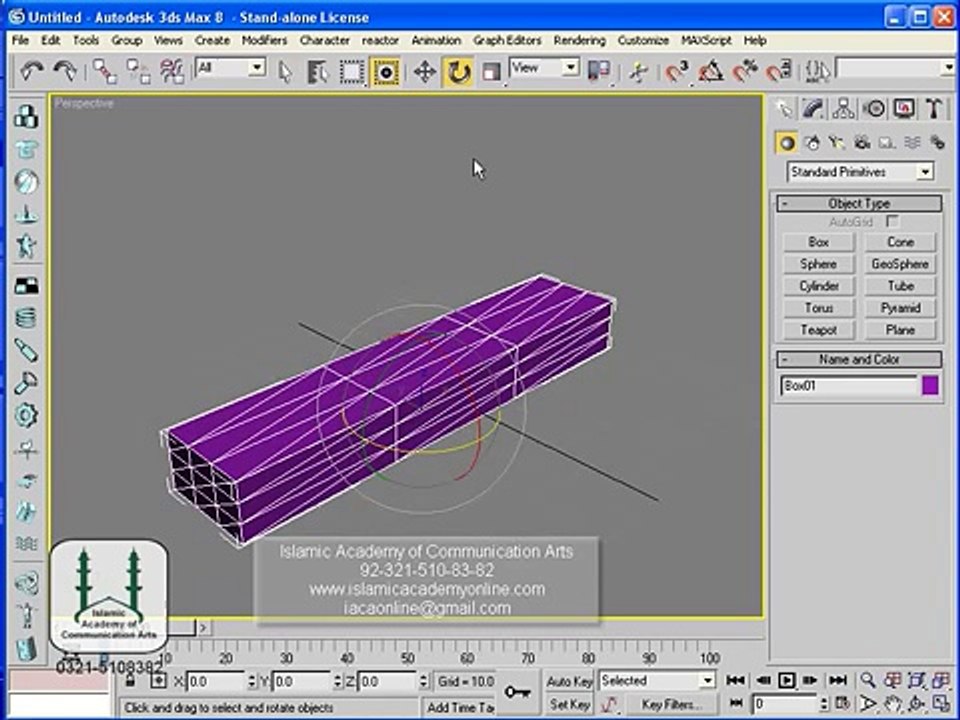Open the Standard Primitives category dropdown
Image resolution: width=960 pixels, height=720 pixels.
(x=860, y=171)
